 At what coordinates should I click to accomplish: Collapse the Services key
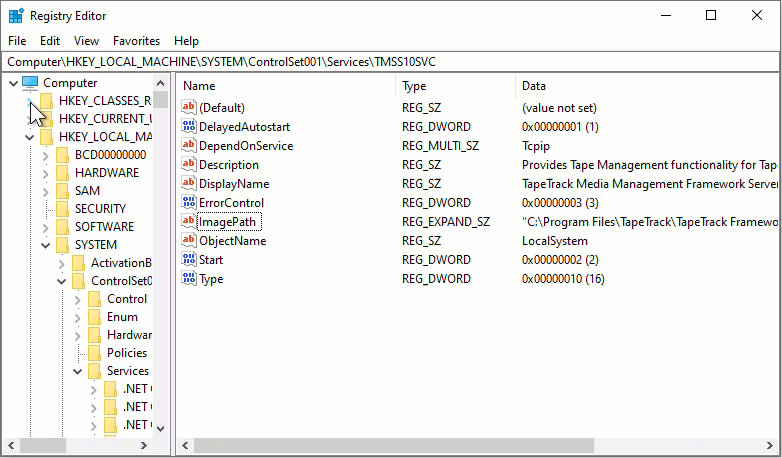click(x=77, y=371)
